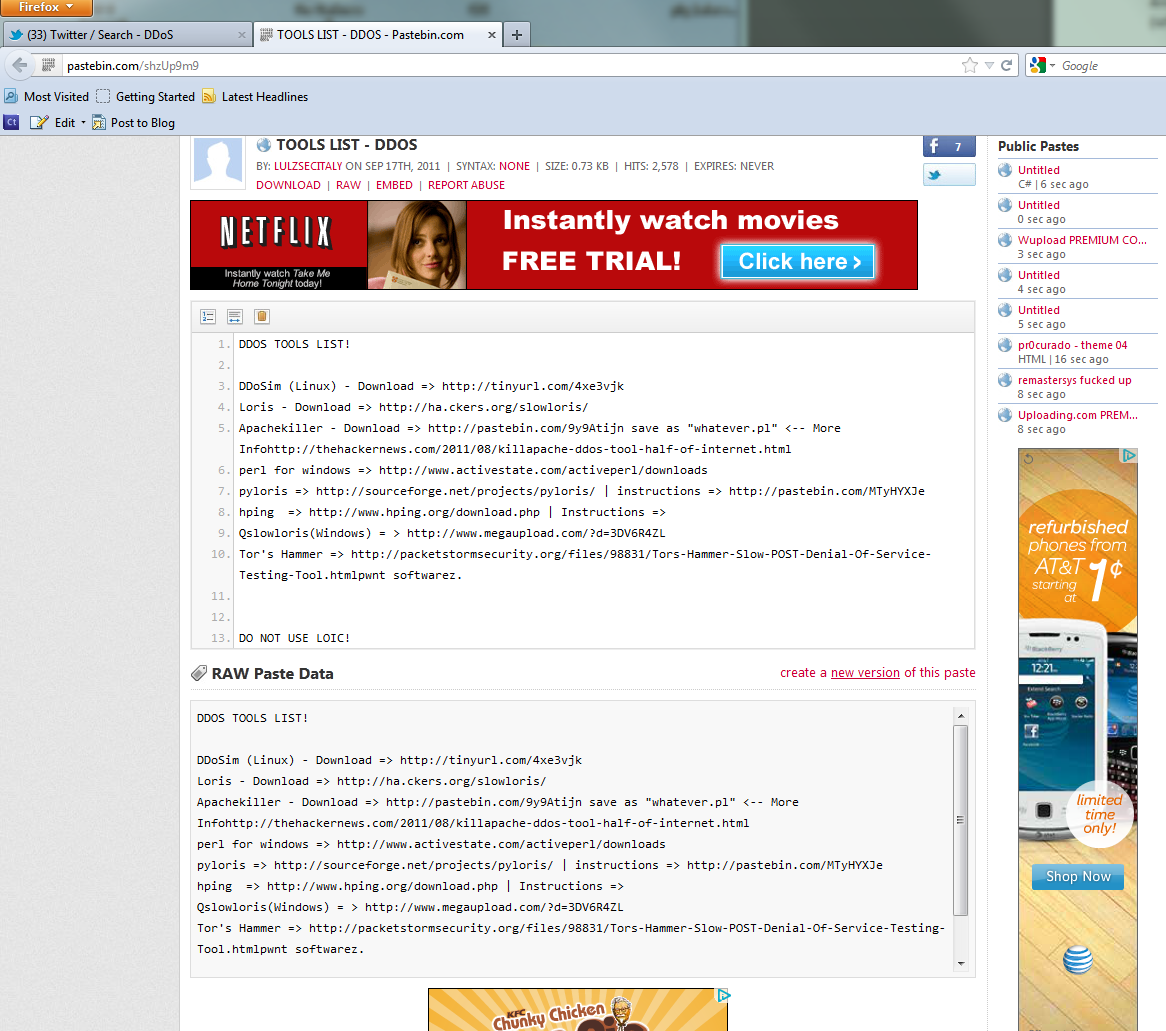The width and height of the screenshot is (1166, 1031).
Task: Click into the Google search box
Action: 1112,65
